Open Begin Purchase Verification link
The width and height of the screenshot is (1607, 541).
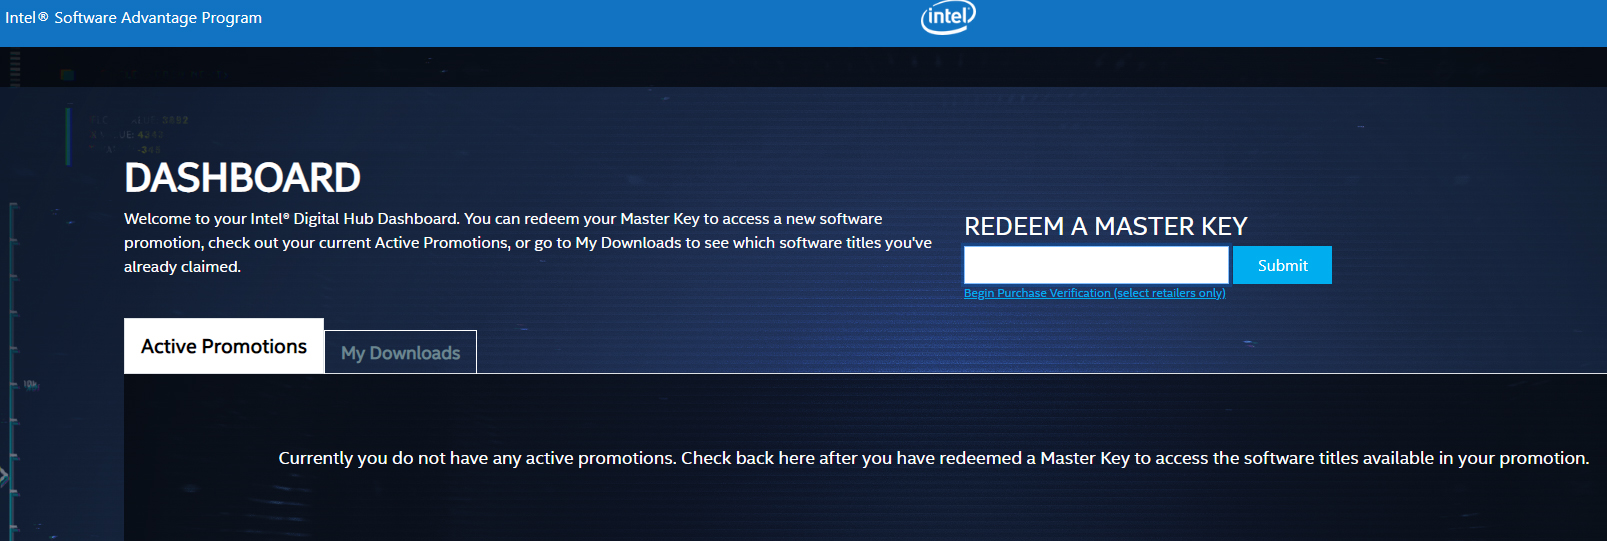(1094, 293)
